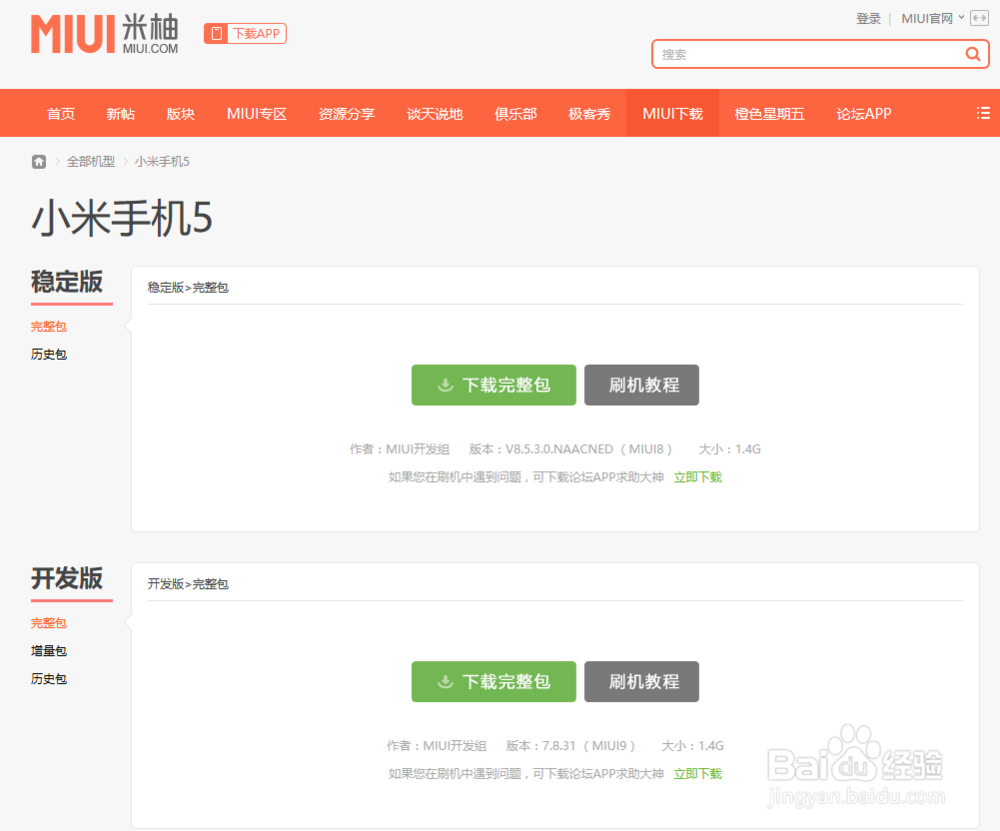Open 谈天说地 in navigation bar
1000x831 pixels.
click(435, 114)
